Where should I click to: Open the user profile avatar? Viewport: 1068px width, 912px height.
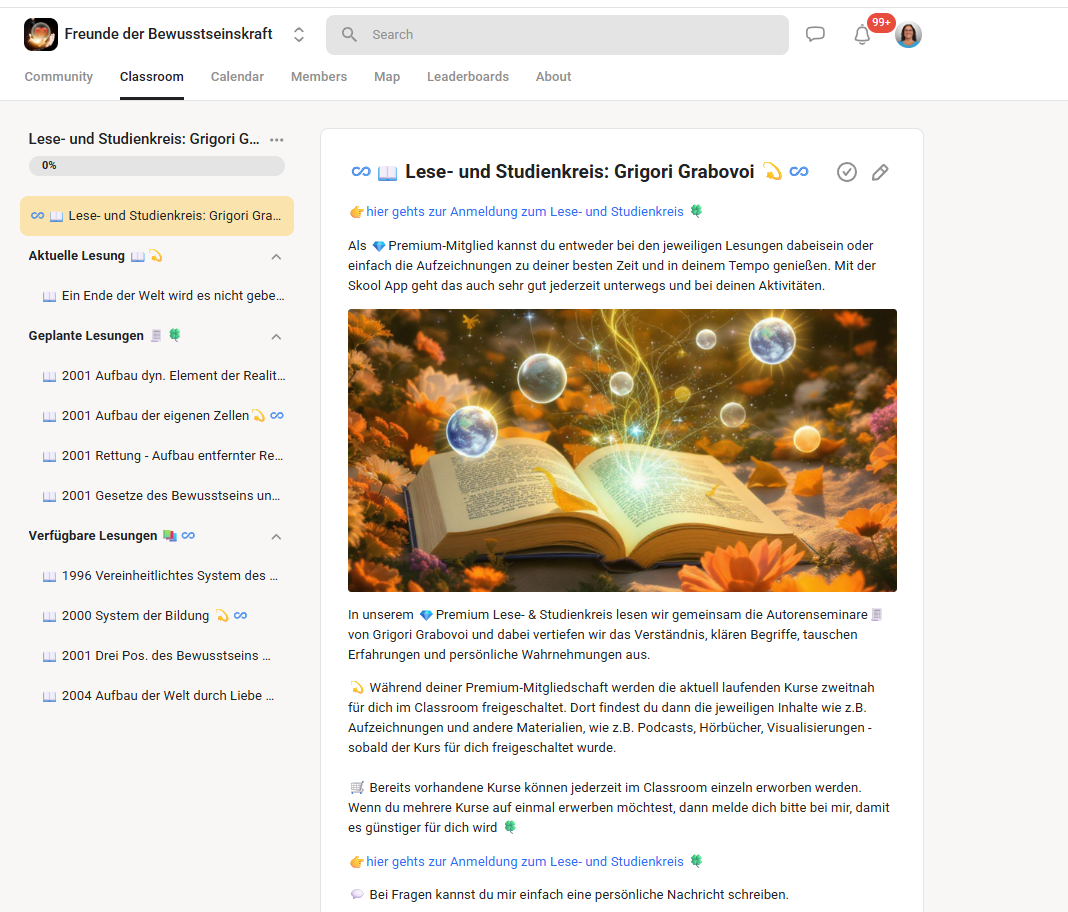[908, 34]
